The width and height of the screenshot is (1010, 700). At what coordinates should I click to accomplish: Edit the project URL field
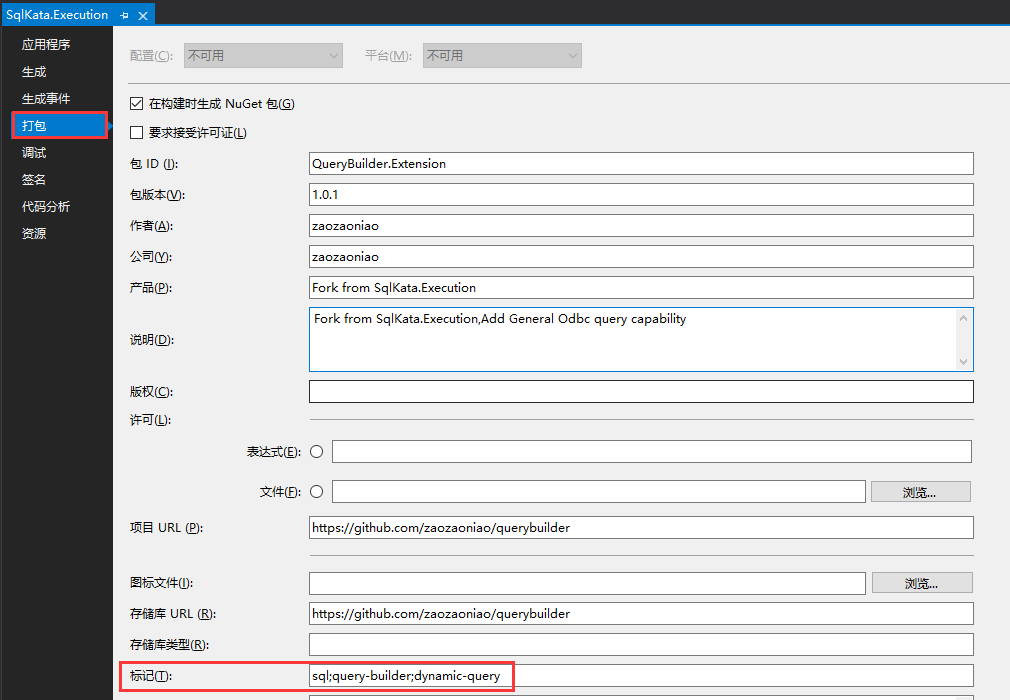641,527
